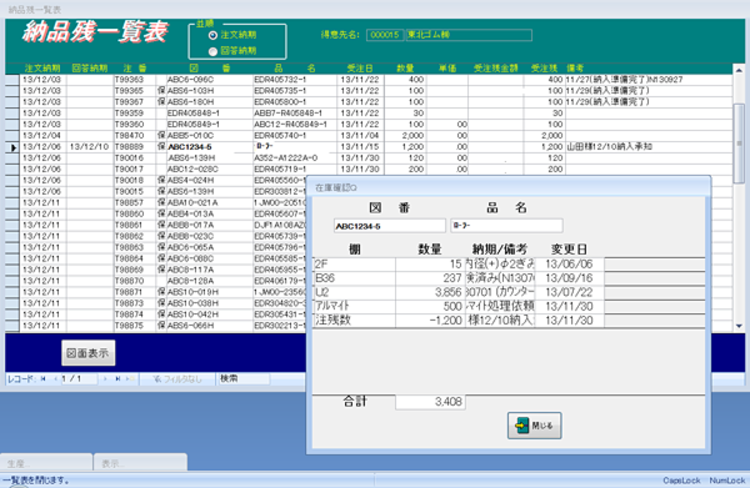This screenshot has height=488, width=750.
Task: Click the 受注残金額 column header
Action: [496, 68]
